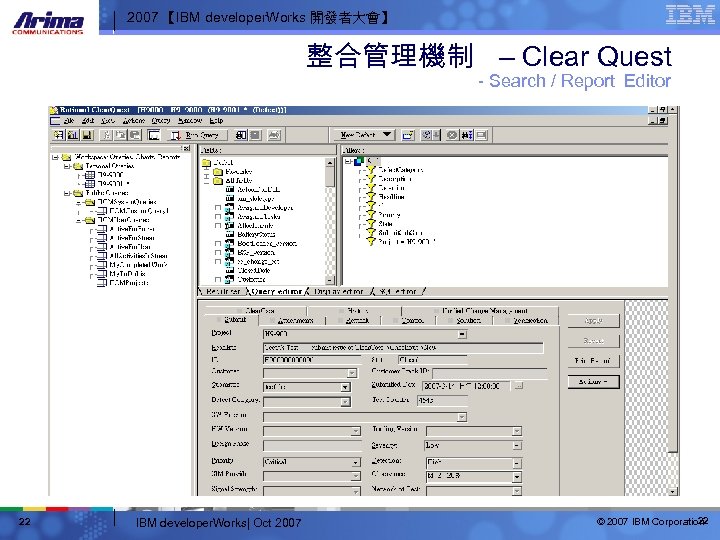The width and height of the screenshot is (720, 540).
Task: Click the Personal Queries folder icon
Action: coord(78,166)
